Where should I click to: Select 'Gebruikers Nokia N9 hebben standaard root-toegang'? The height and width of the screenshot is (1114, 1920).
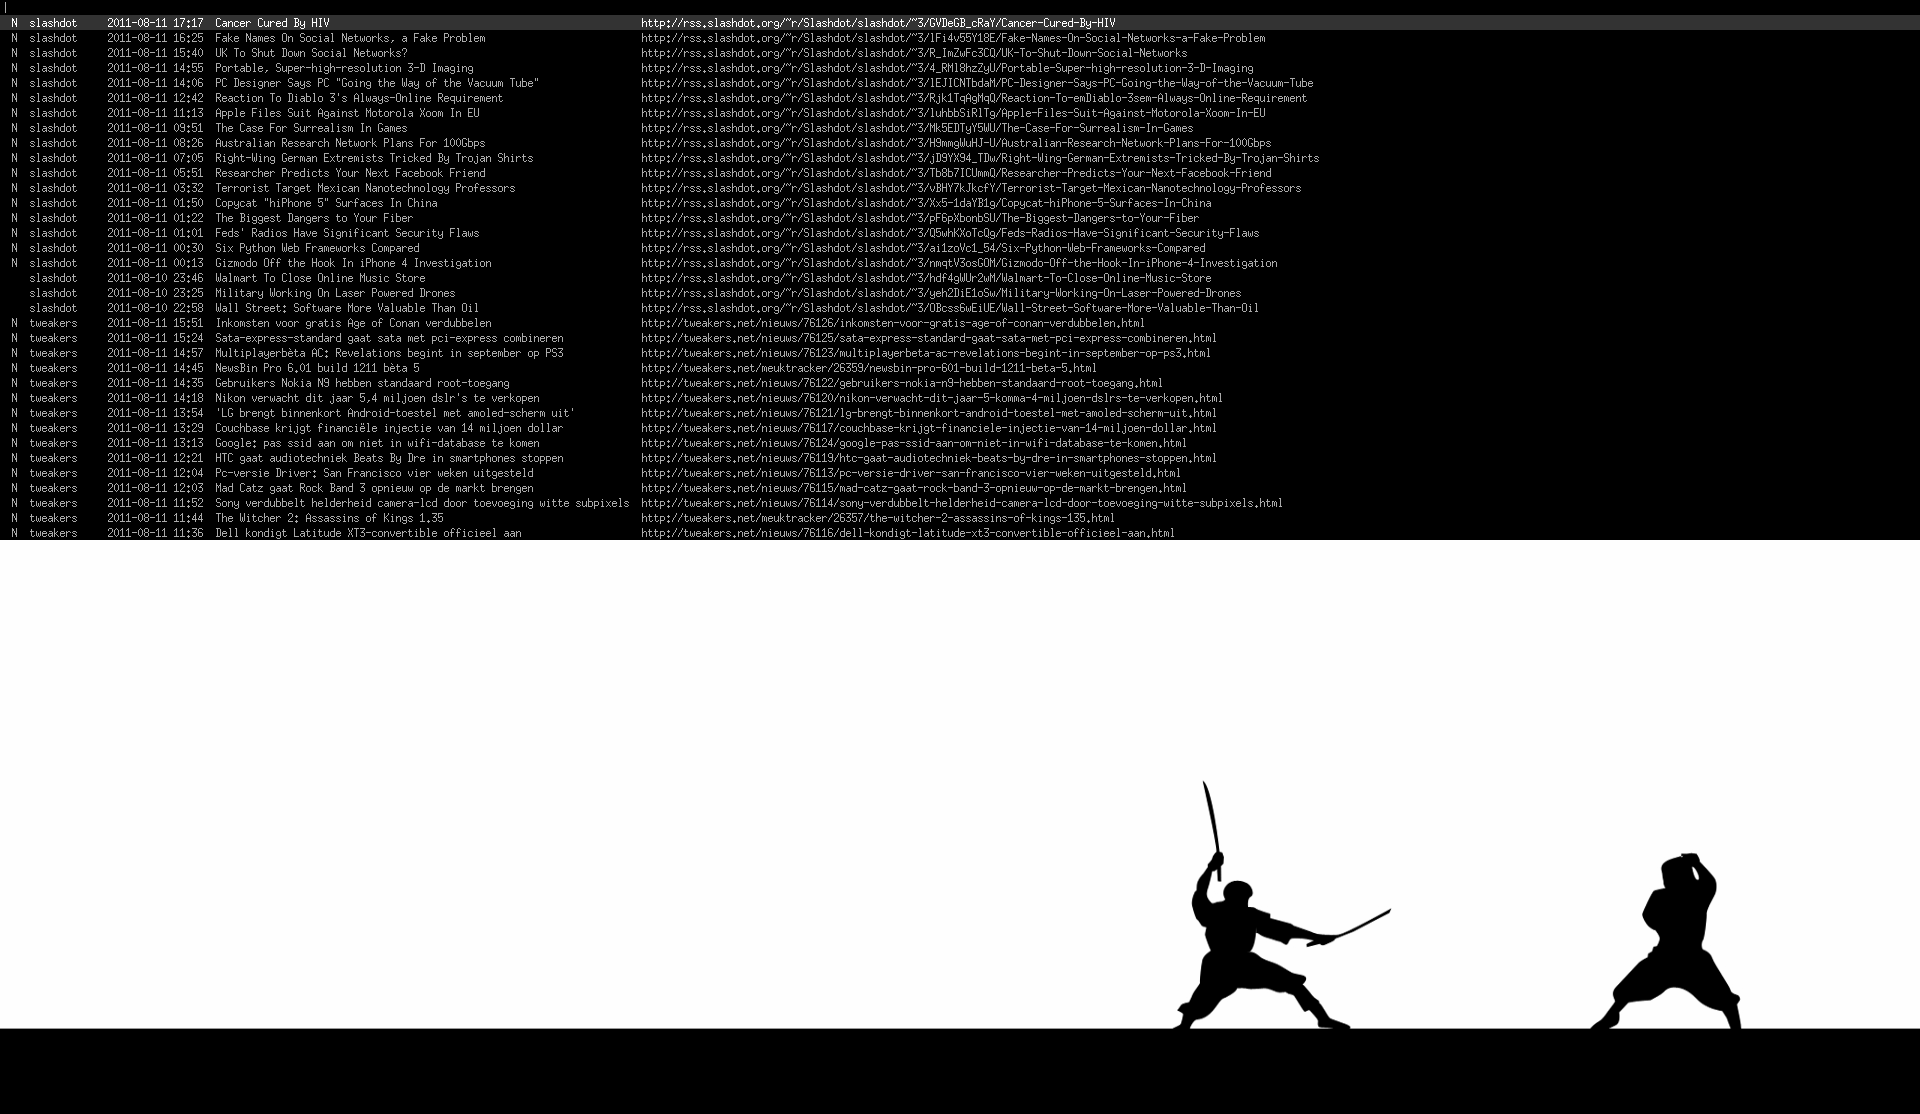(362, 383)
